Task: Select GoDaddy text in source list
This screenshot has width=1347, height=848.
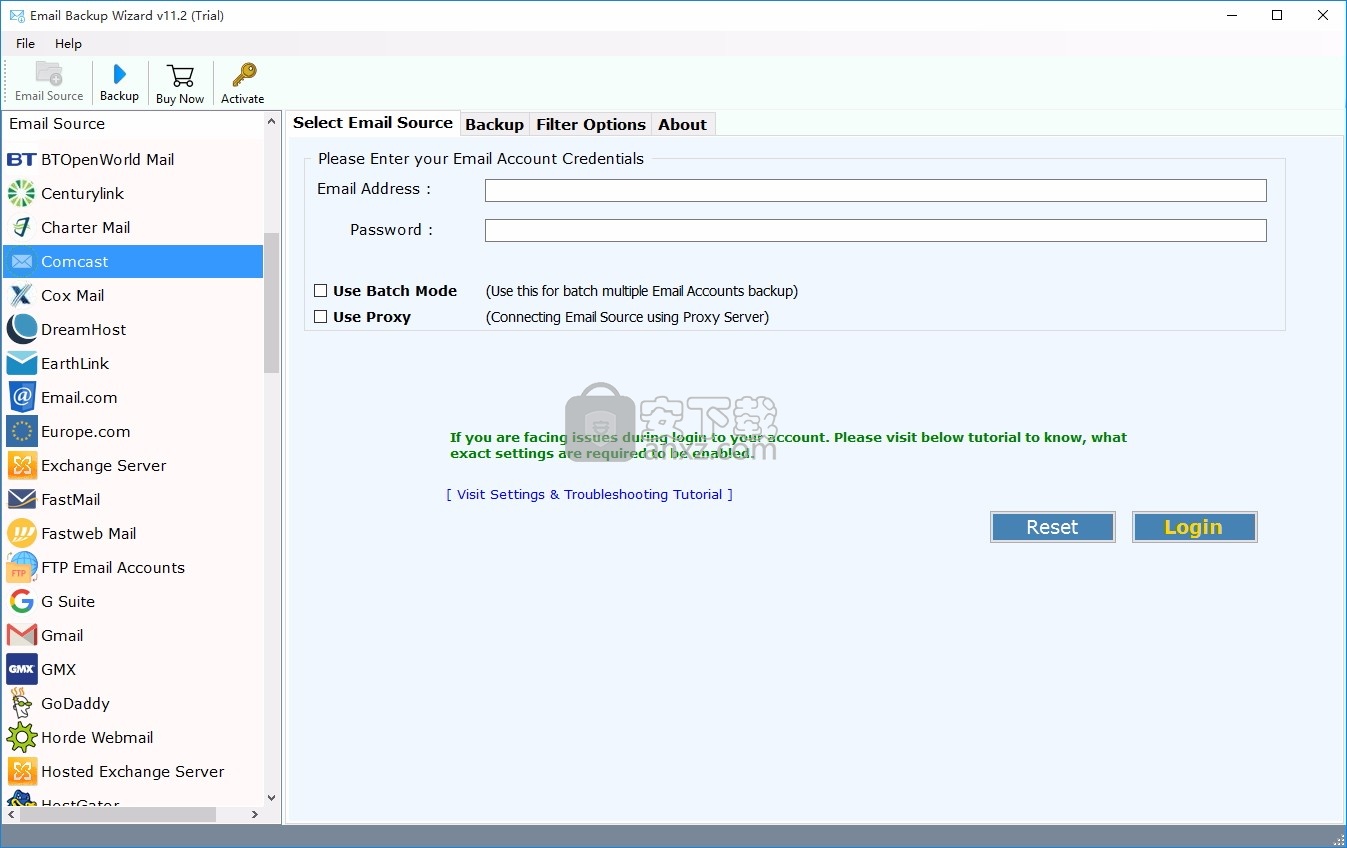Action: [75, 703]
